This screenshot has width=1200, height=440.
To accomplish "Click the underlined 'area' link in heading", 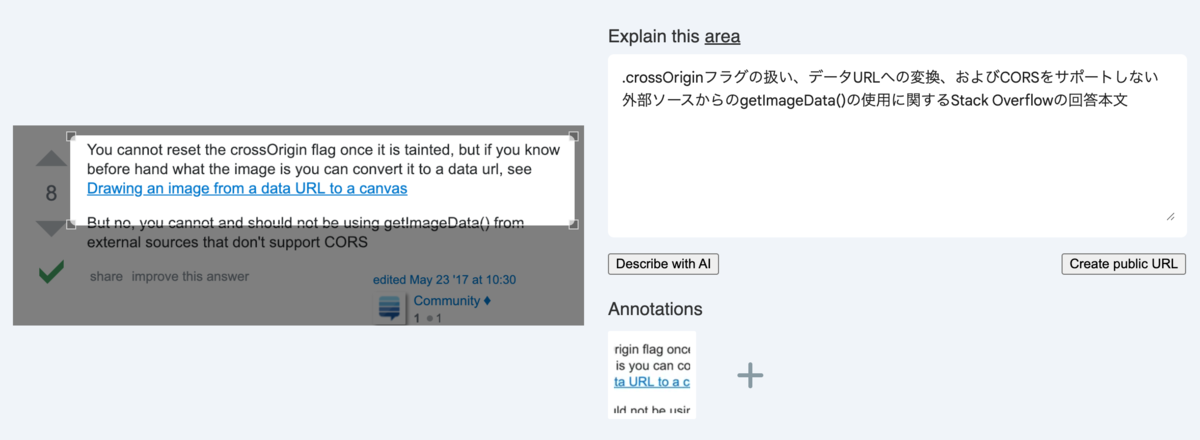I will point(722,37).
